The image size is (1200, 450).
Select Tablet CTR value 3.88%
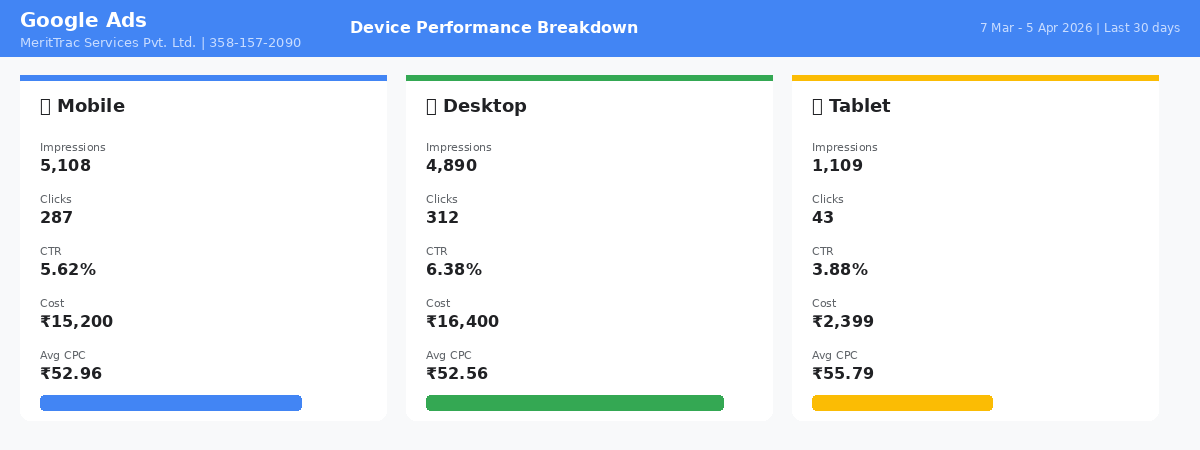pyautogui.click(x=840, y=270)
